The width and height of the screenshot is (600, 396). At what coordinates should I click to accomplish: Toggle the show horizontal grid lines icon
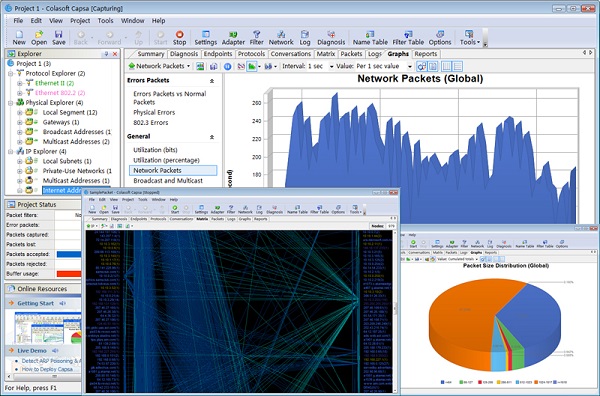[x=457, y=66]
